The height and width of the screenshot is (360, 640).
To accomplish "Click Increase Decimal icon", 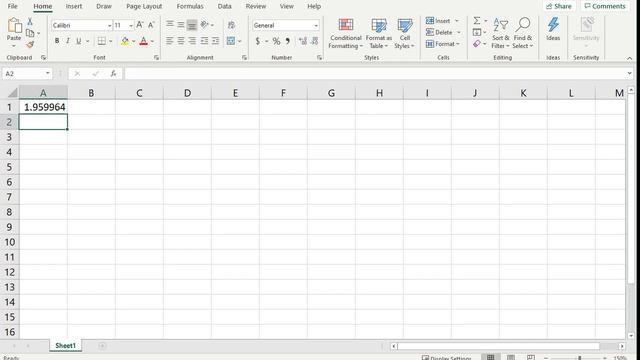I will pyautogui.click(x=302, y=41).
